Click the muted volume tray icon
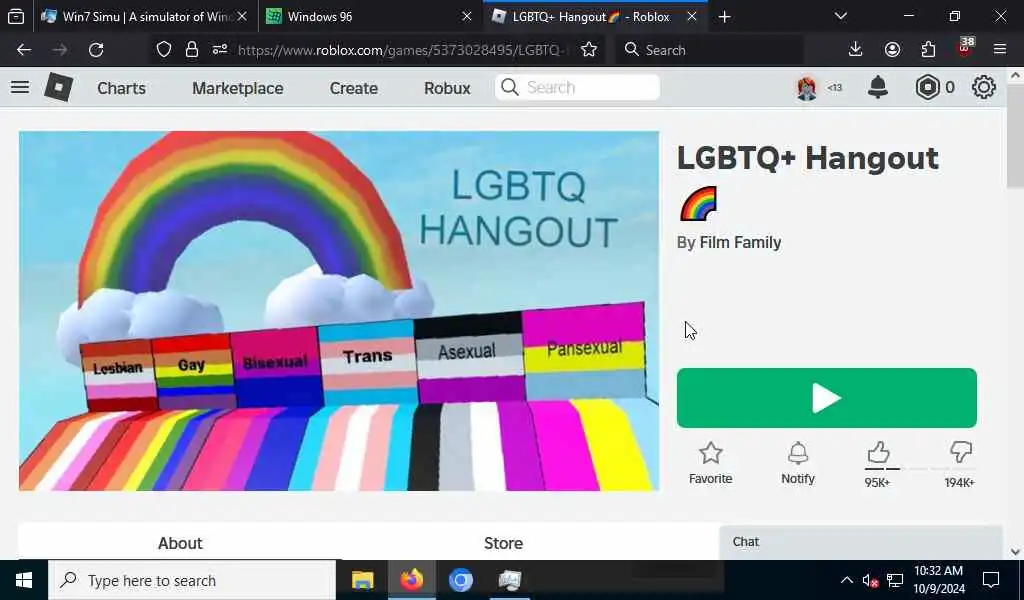The image size is (1024, 600). coord(870,580)
